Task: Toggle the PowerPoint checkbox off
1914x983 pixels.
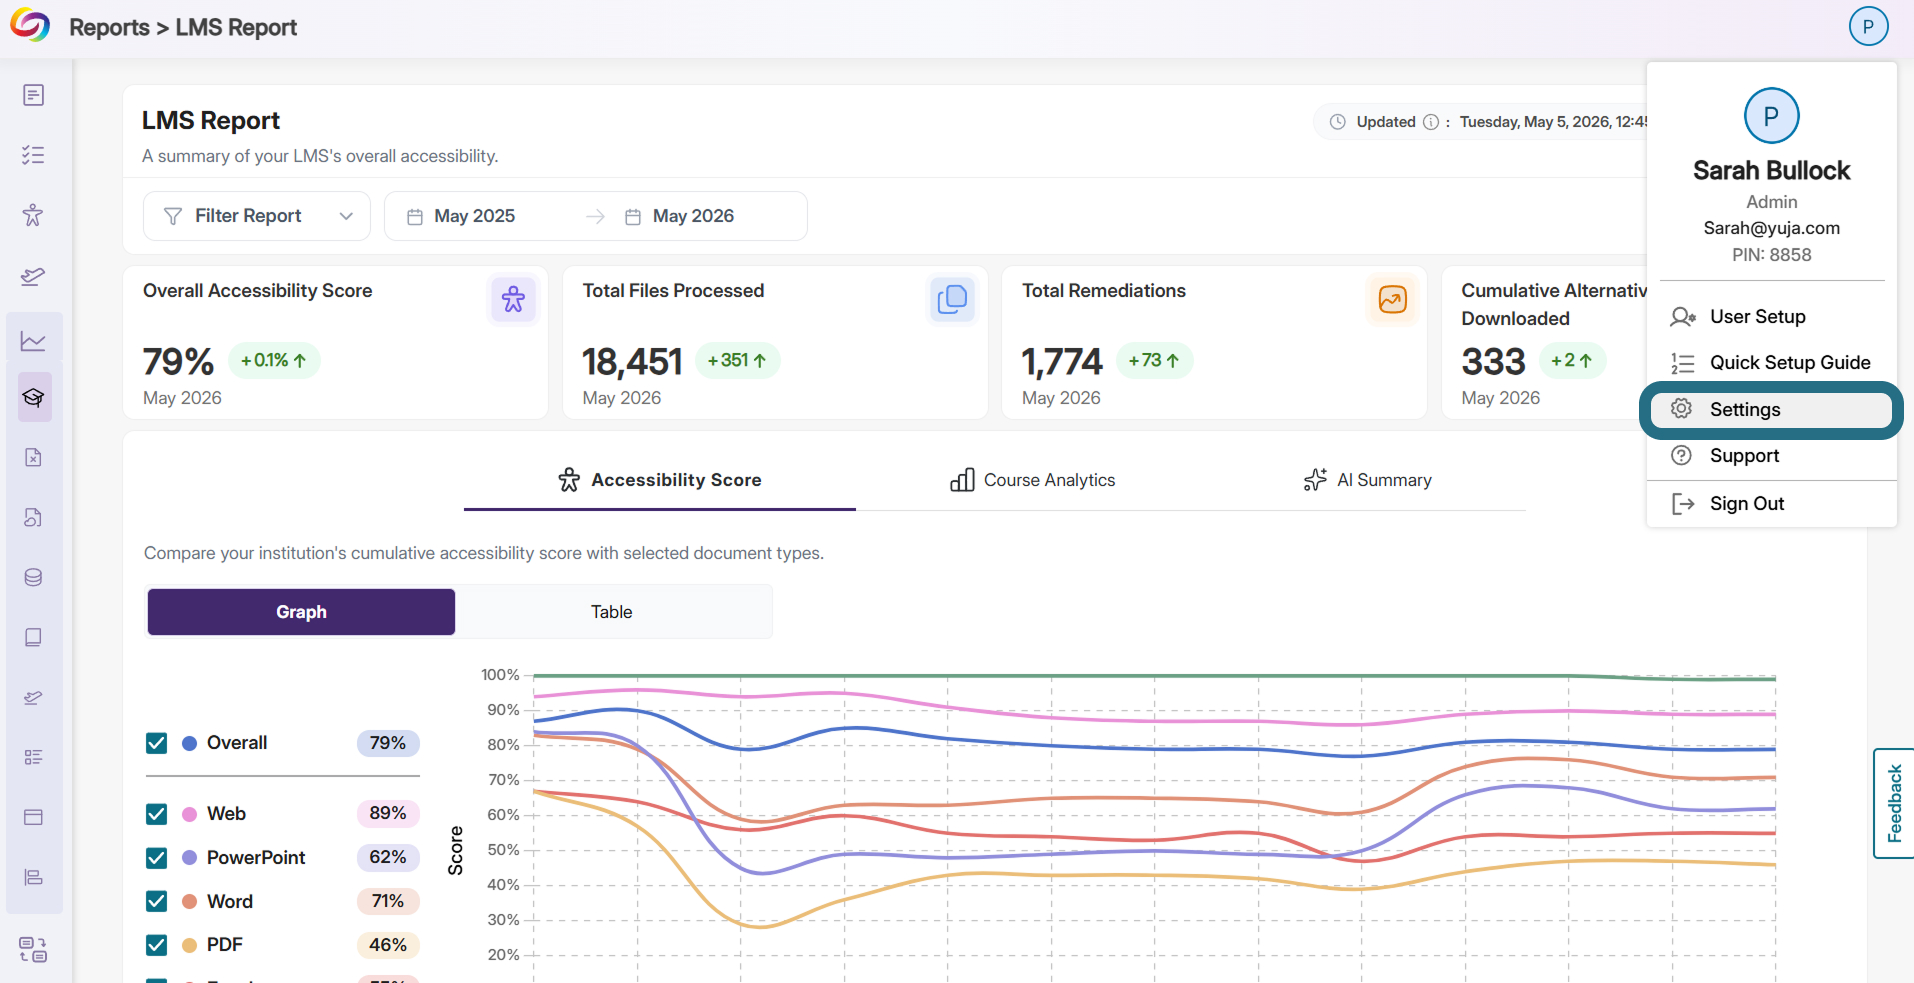Action: pyautogui.click(x=157, y=858)
